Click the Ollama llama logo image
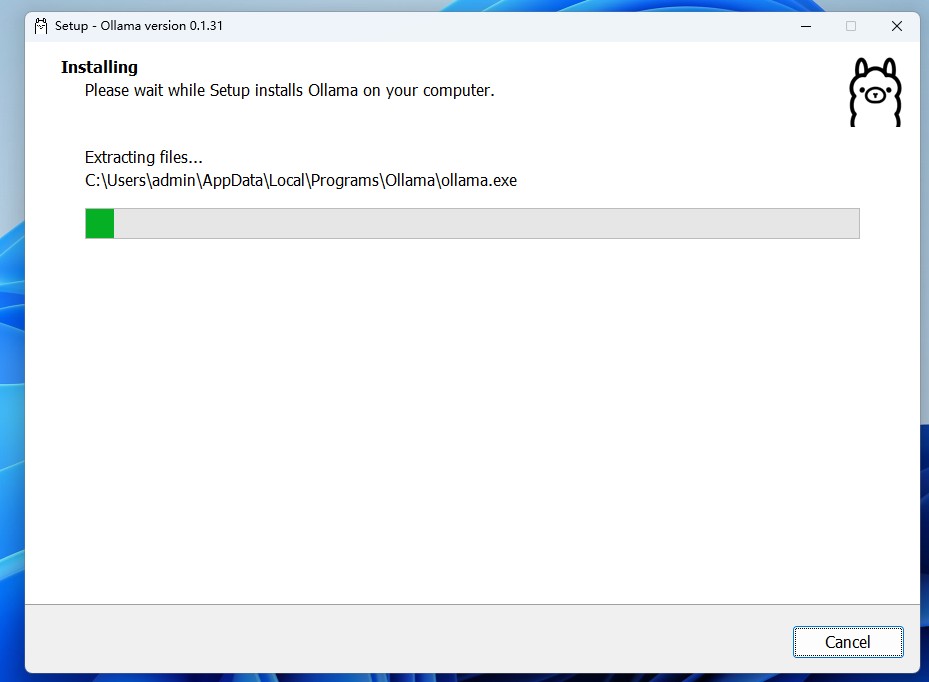This screenshot has width=929, height=682. pyautogui.click(x=875, y=92)
